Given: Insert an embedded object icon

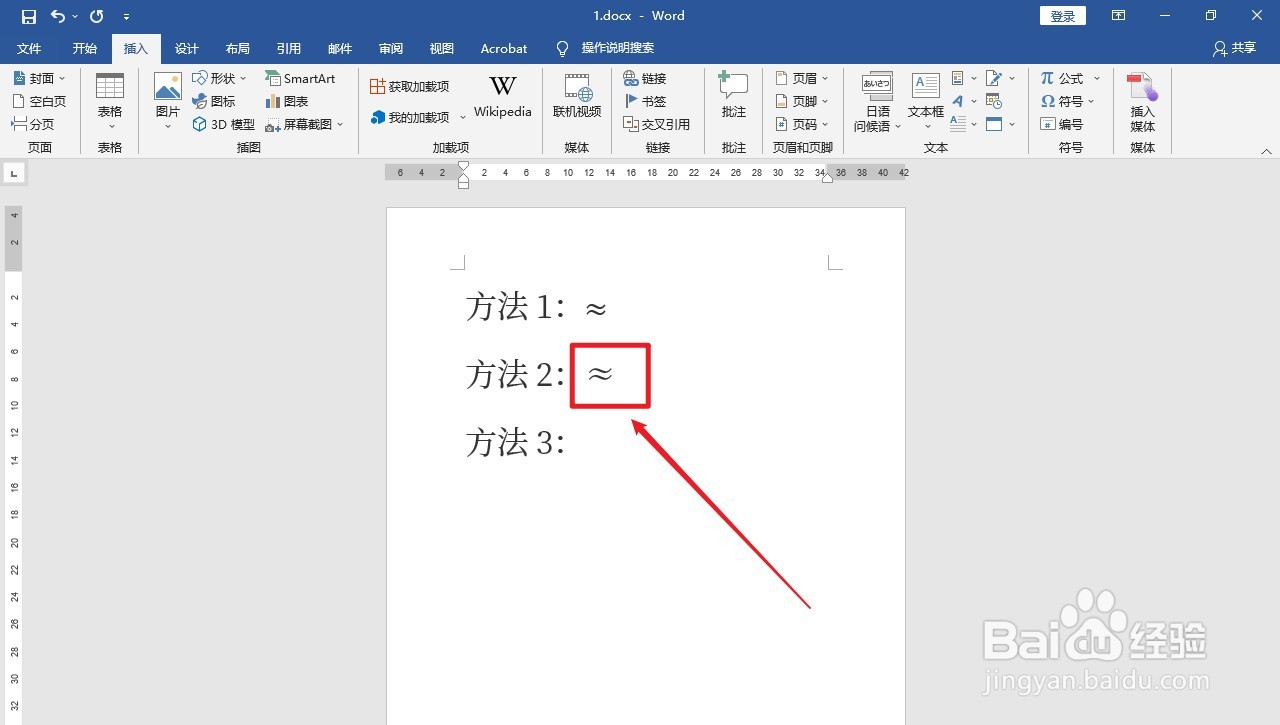Looking at the screenshot, I should [x=1000, y=124].
